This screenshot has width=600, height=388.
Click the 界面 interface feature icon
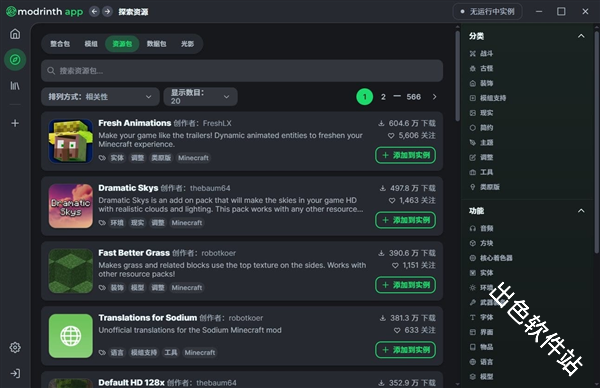(473, 332)
